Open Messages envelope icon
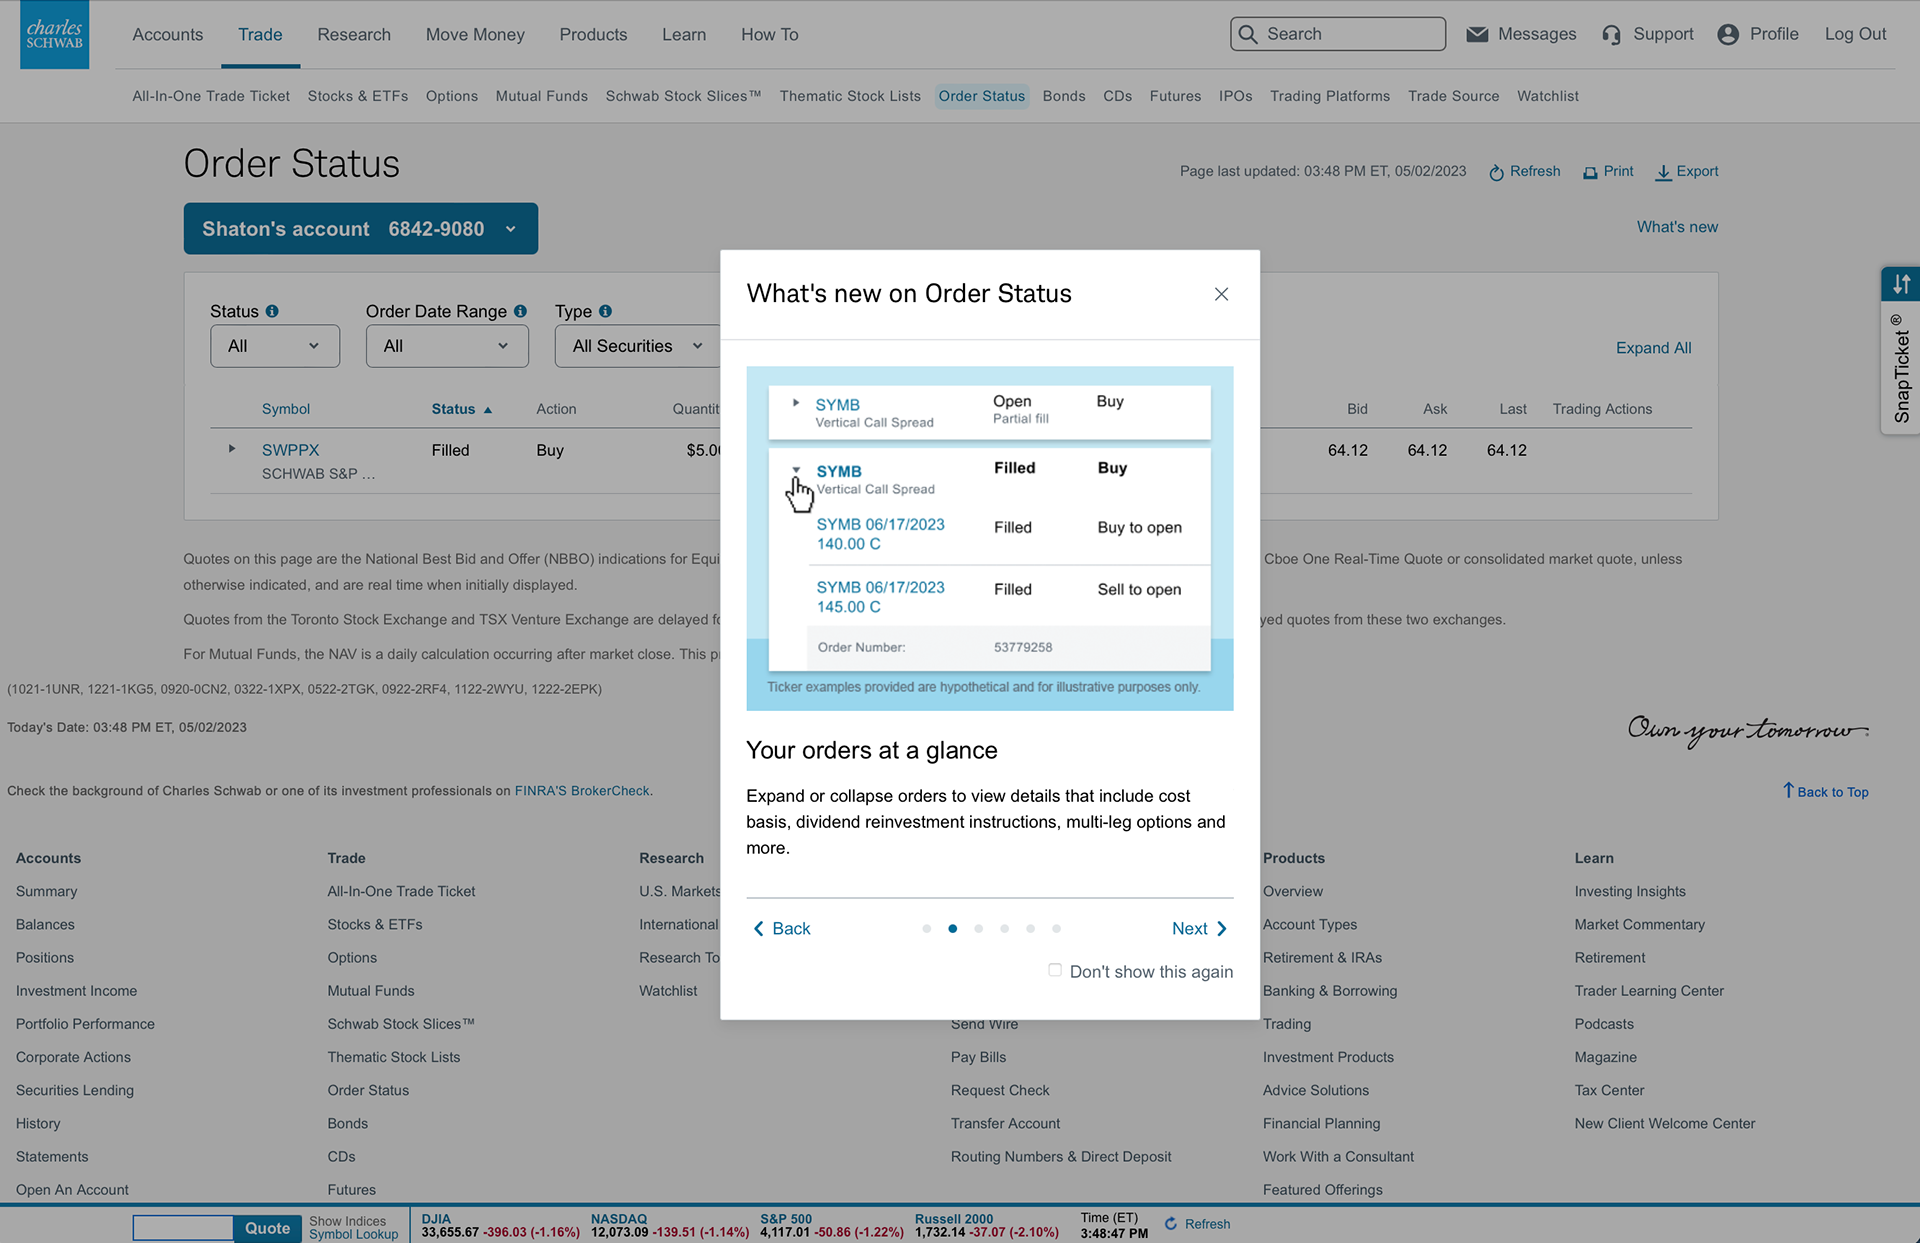The width and height of the screenshot is (1920, 1243). (x=1477, y=34)
